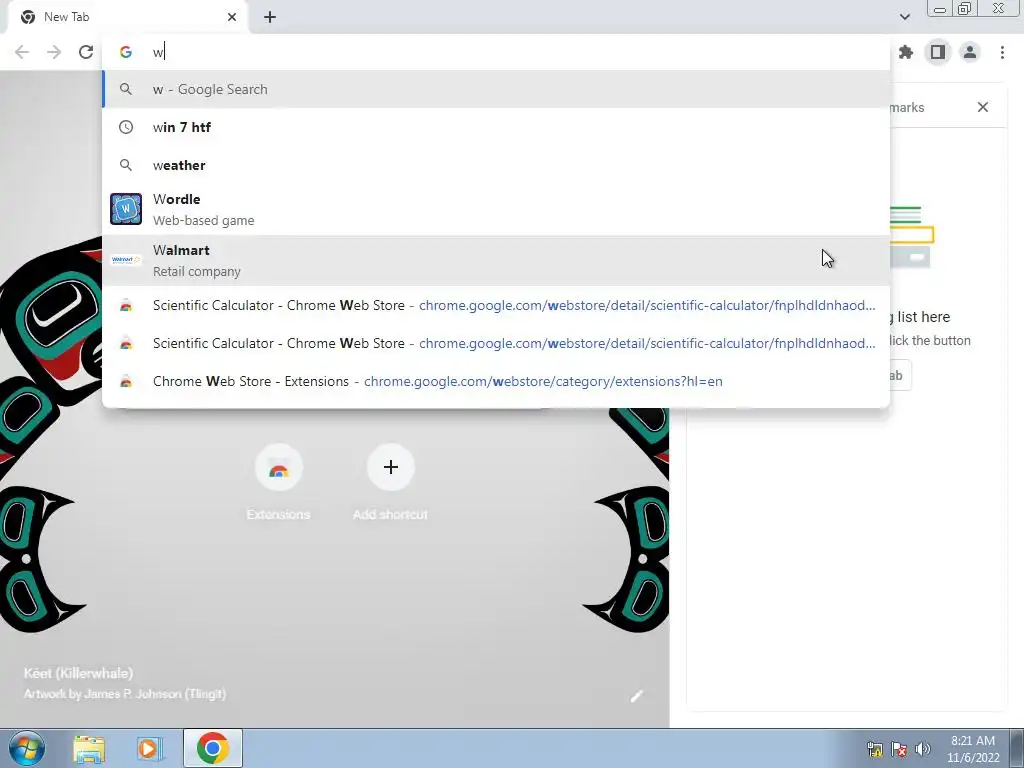Image resolution: width=1024 pixels, height=768 pixels.
Task: Click the forward navigation arrow
Action: [54, 52]
